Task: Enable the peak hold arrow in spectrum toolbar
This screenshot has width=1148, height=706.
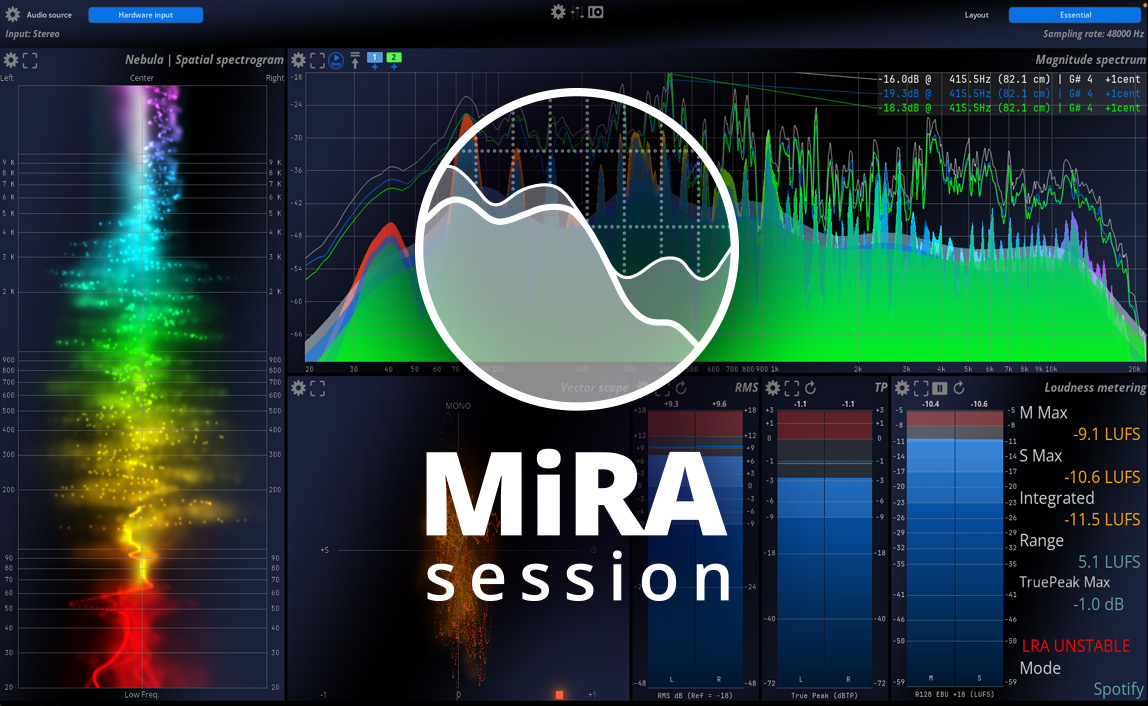Action: coord(354,59)
